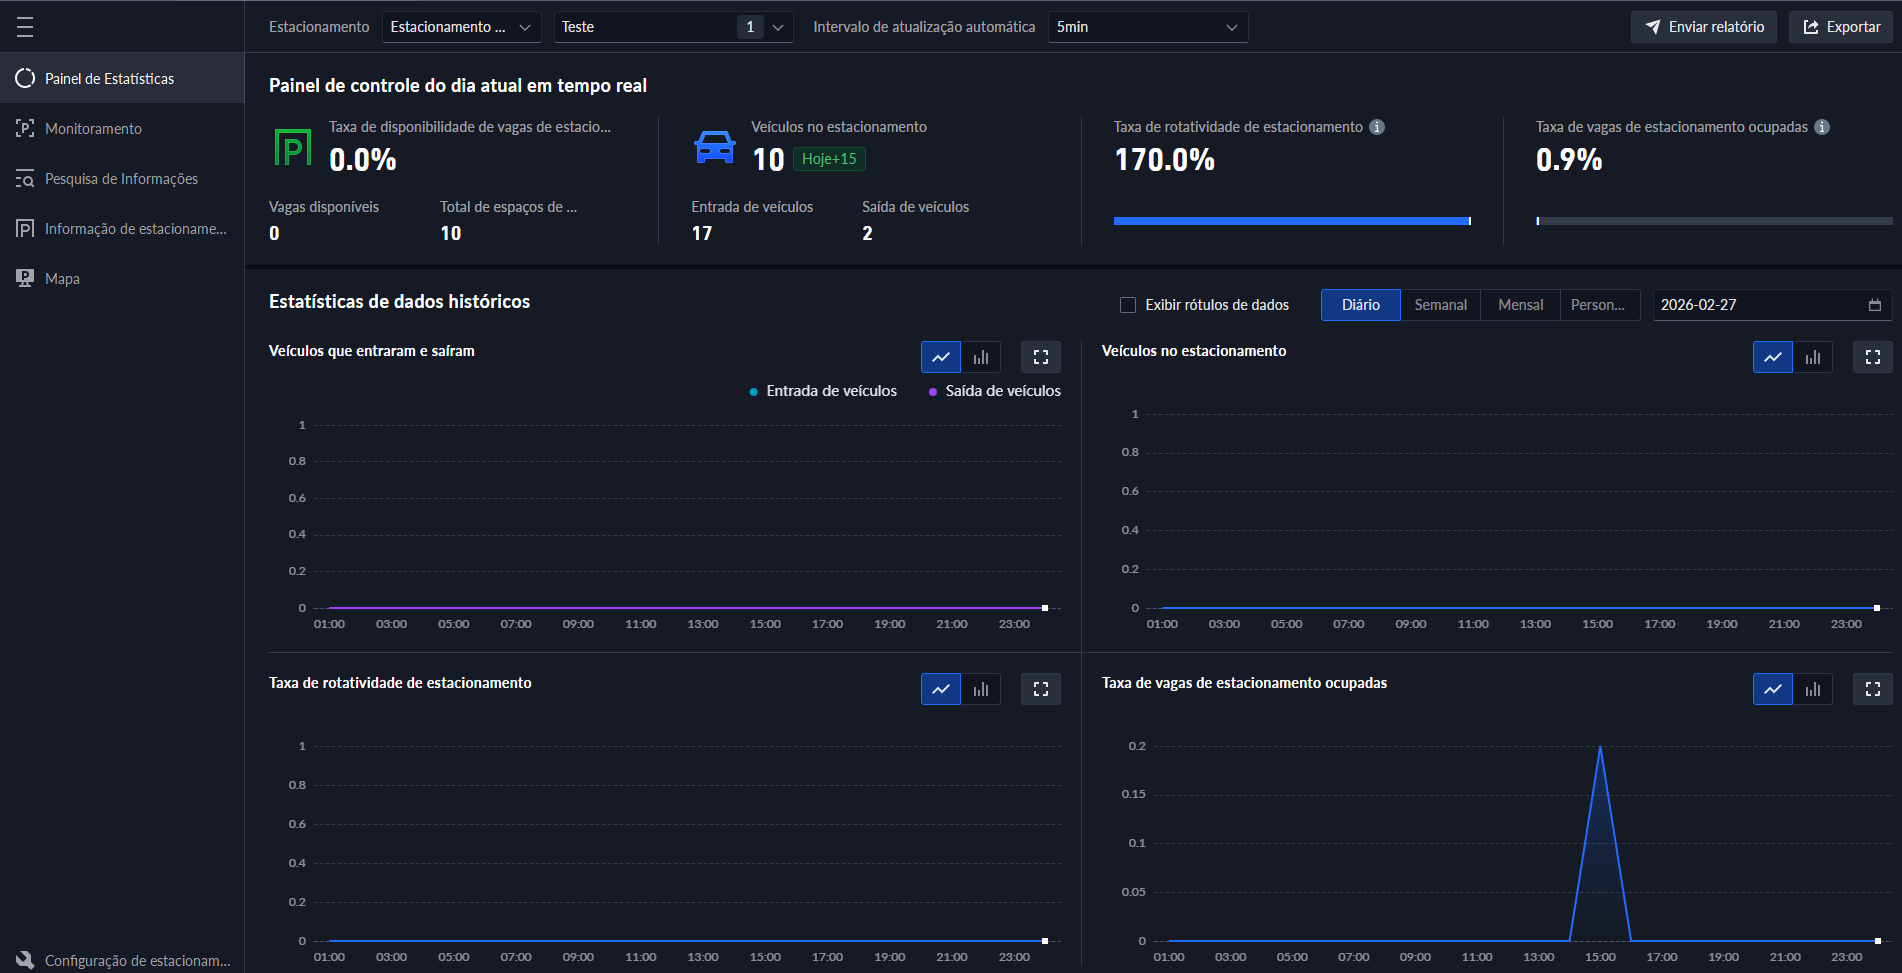Switch to the 'Semanal' tab
This screenshot has height=973, width=1902.
(x=1440, y=305)
